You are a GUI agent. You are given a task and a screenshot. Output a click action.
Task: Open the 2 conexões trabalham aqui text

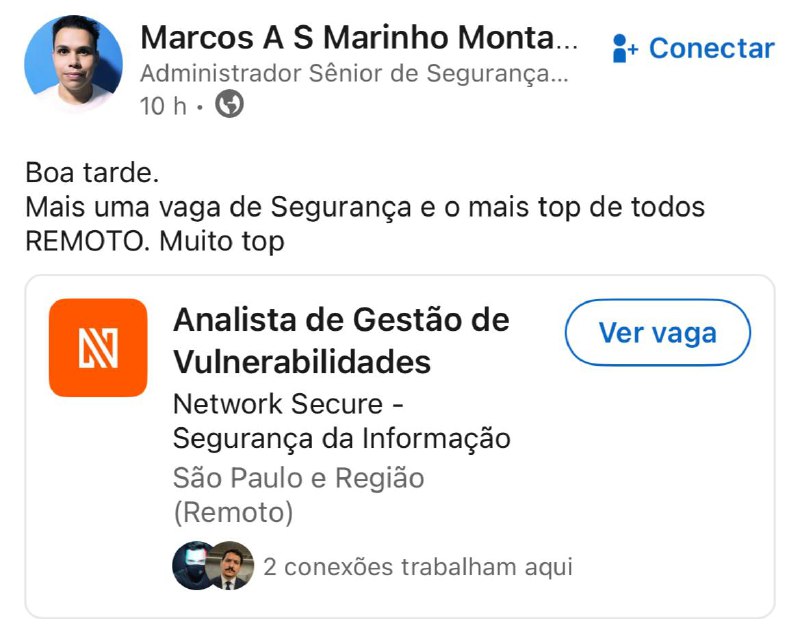[x=418, y=567]
